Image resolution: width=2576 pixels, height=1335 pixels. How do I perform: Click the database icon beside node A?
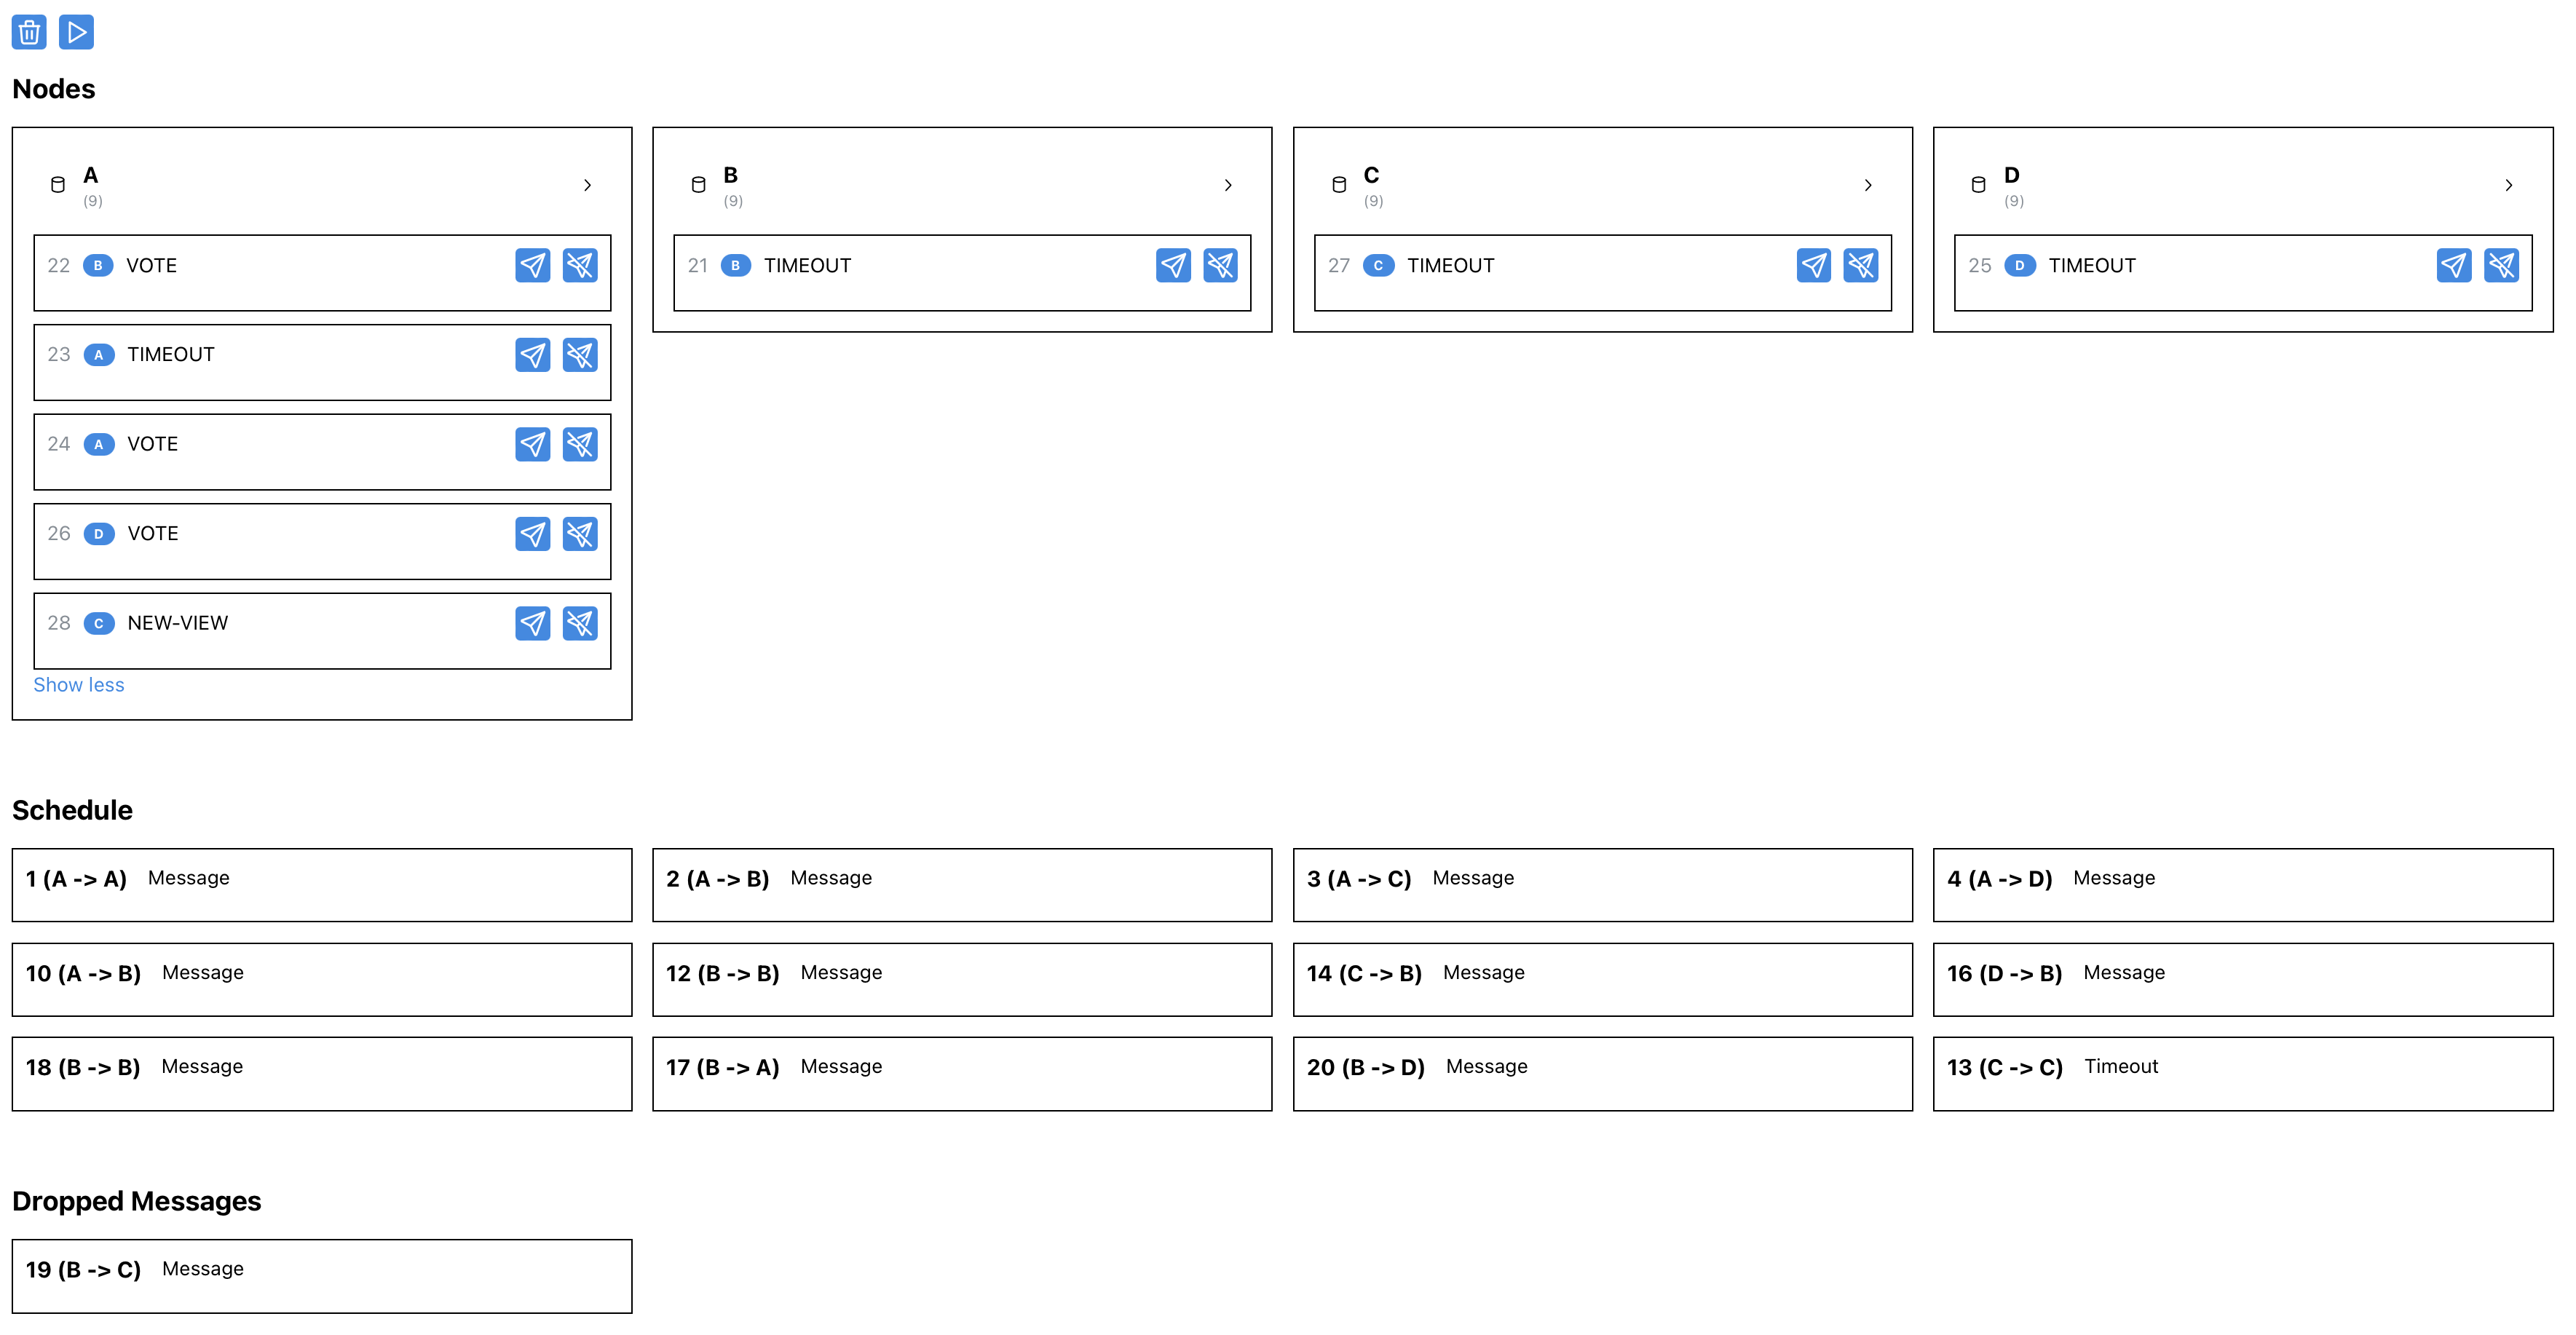[x=57, y=184]
